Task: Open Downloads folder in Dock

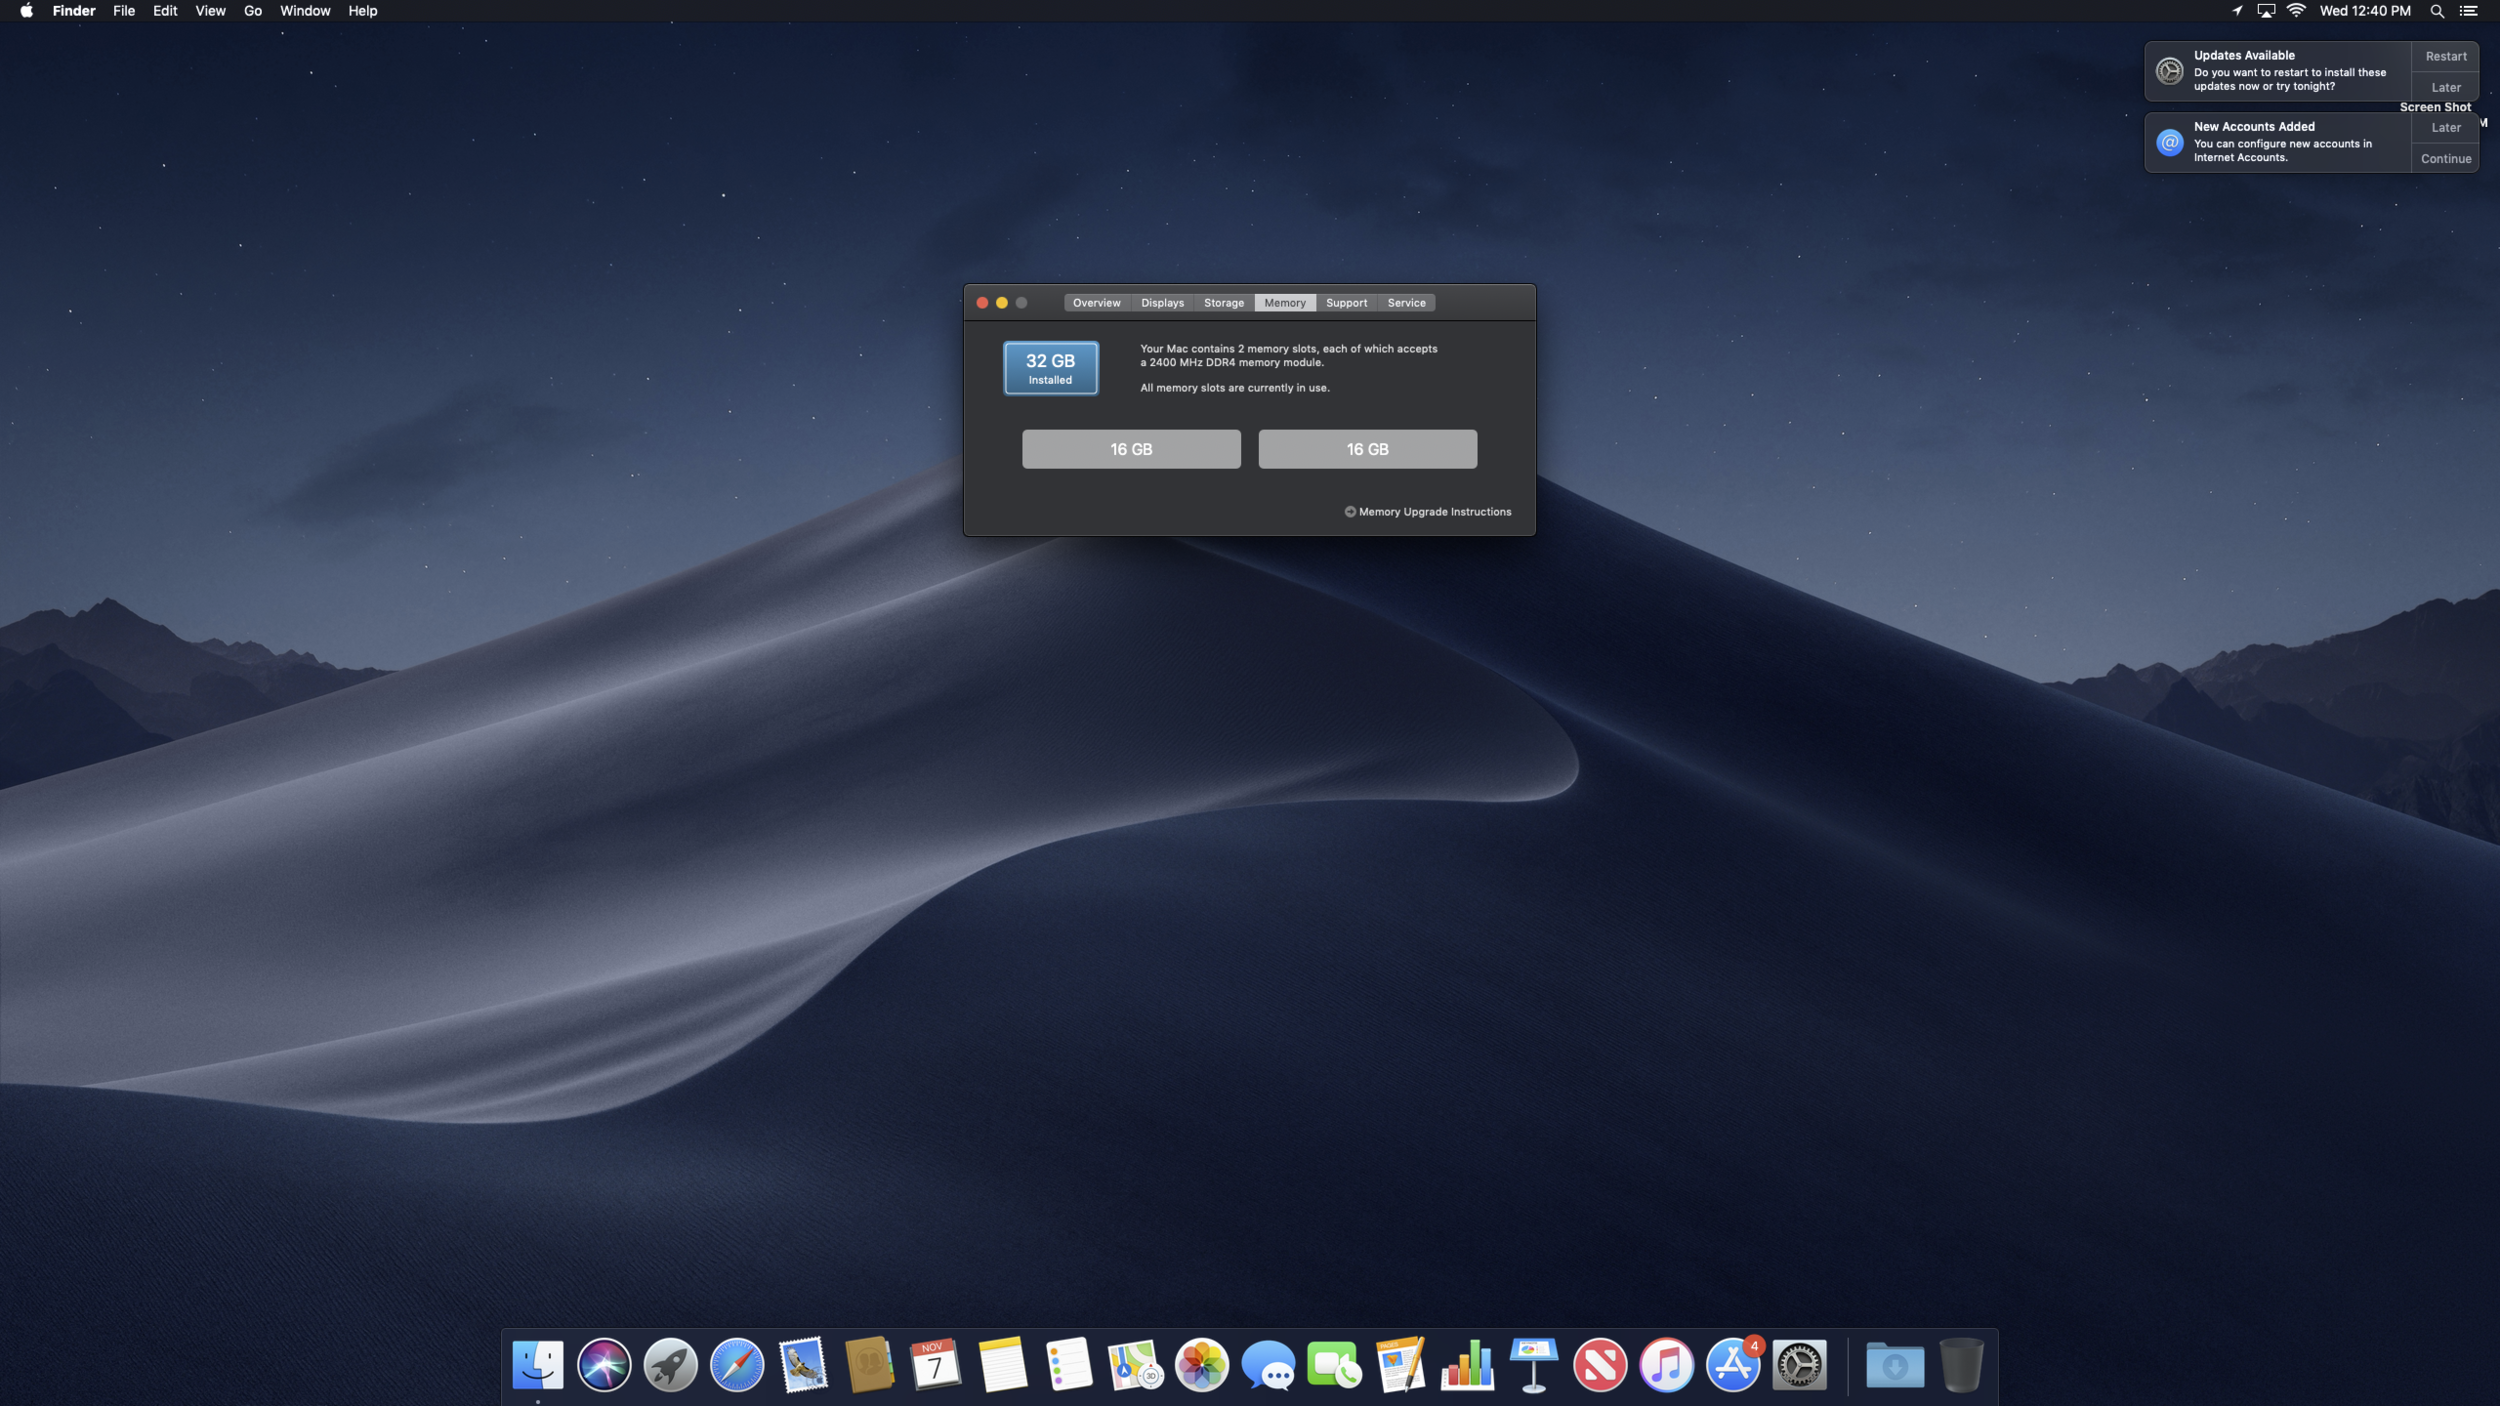Action: coord(1894,1365)
